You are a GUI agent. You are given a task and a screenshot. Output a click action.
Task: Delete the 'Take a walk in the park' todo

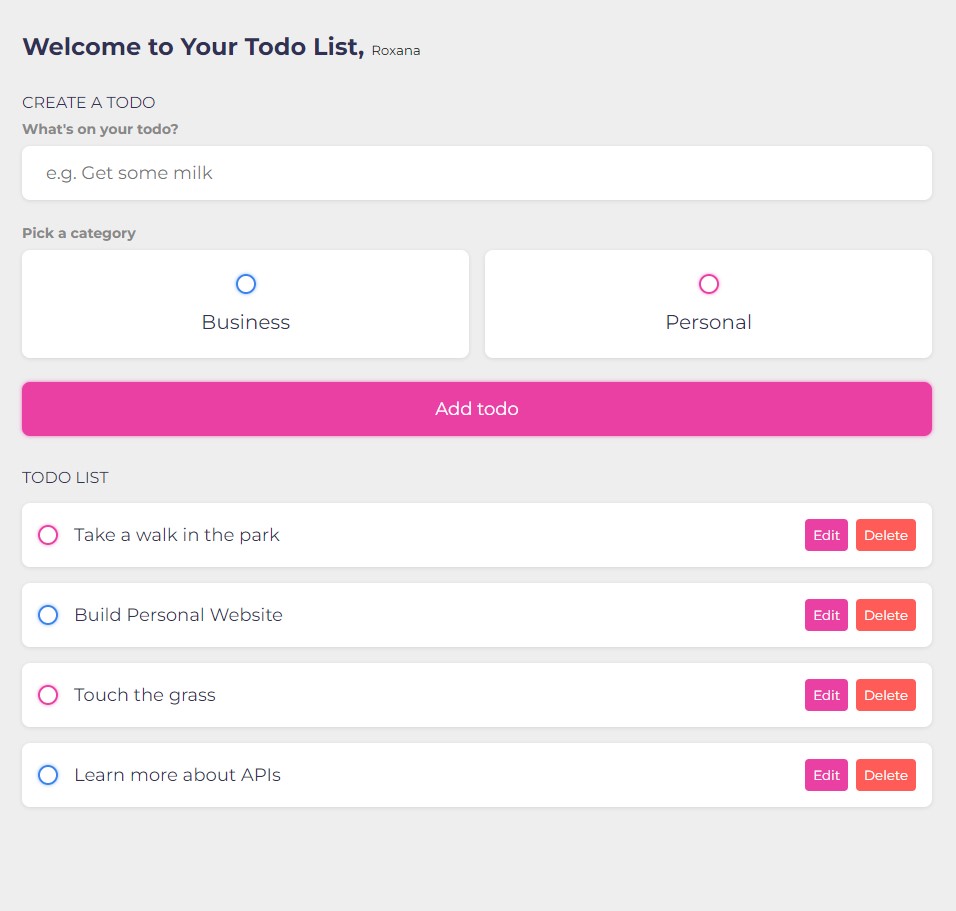pyautogui.click(x=885, y=535)
